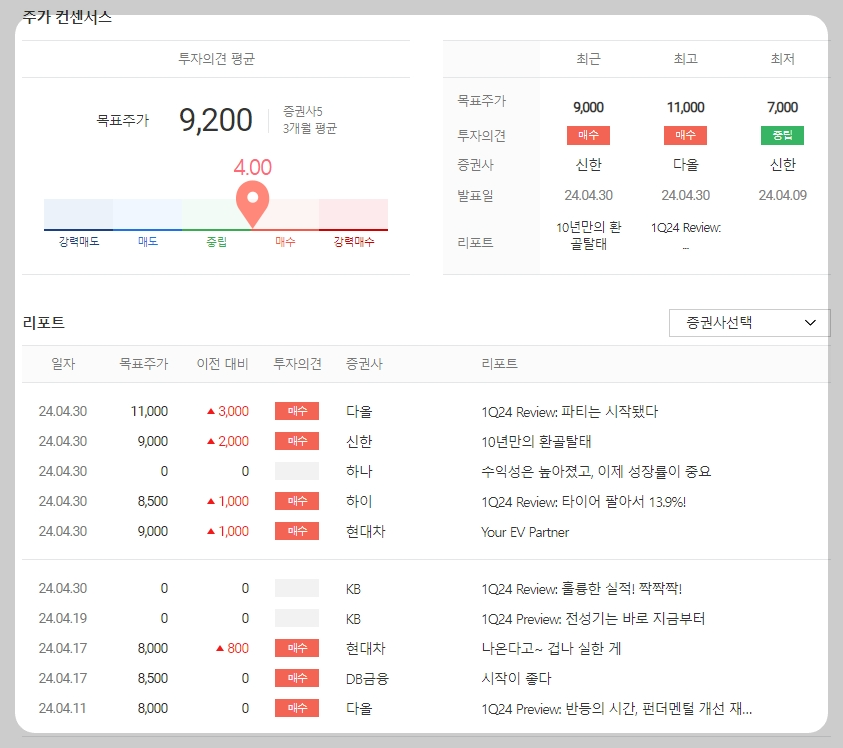
Task: Click the 하이 brokerage name
Action: pyautogui.click(x=359, y=501)
